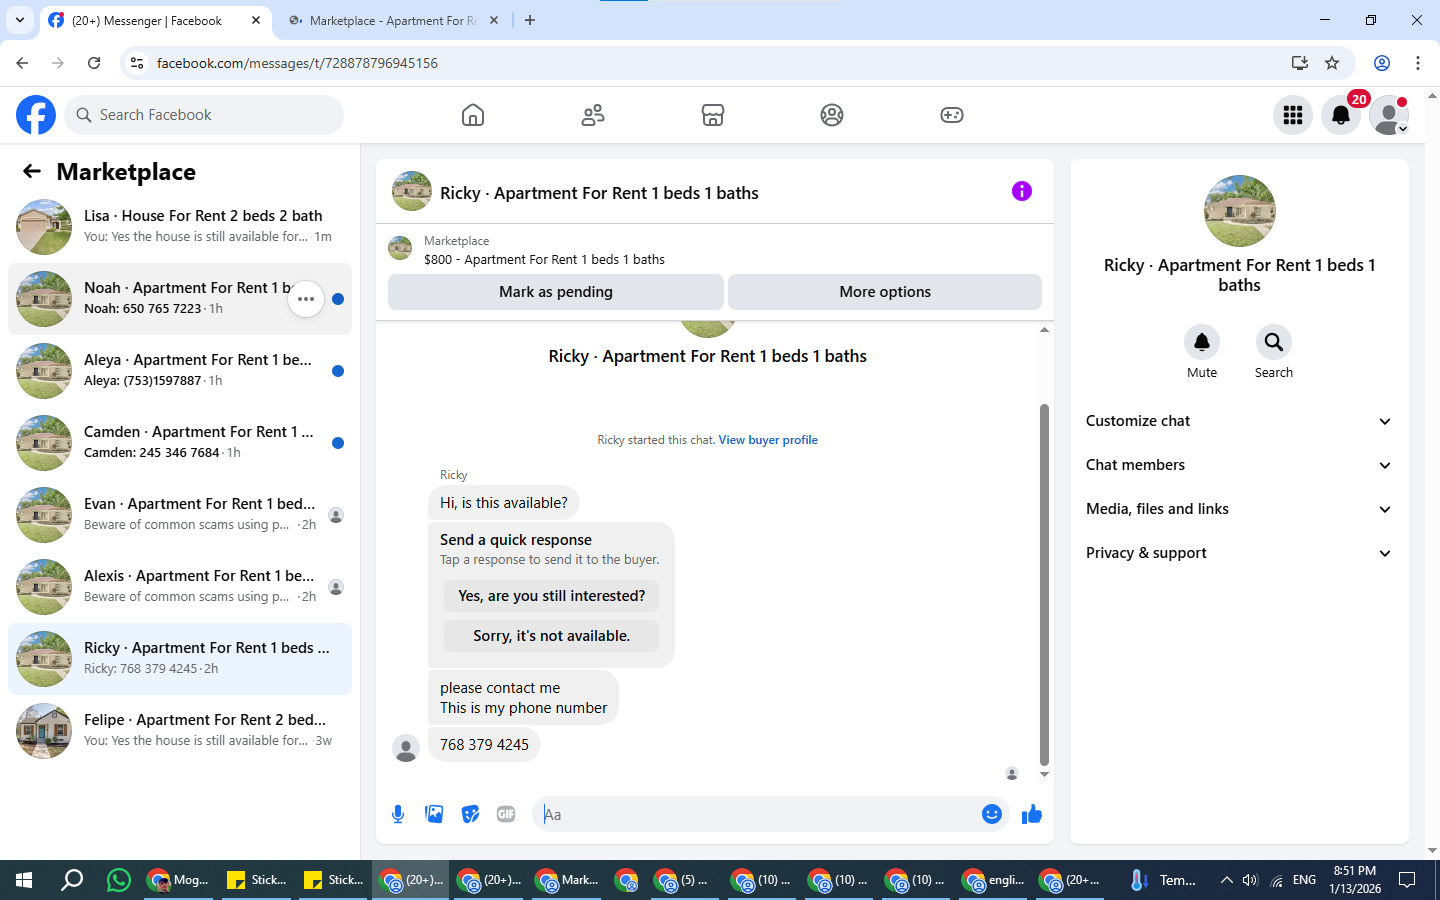
Task: Choose a GIF for the message
Action: pyautogui.click(x=506, y=814)
